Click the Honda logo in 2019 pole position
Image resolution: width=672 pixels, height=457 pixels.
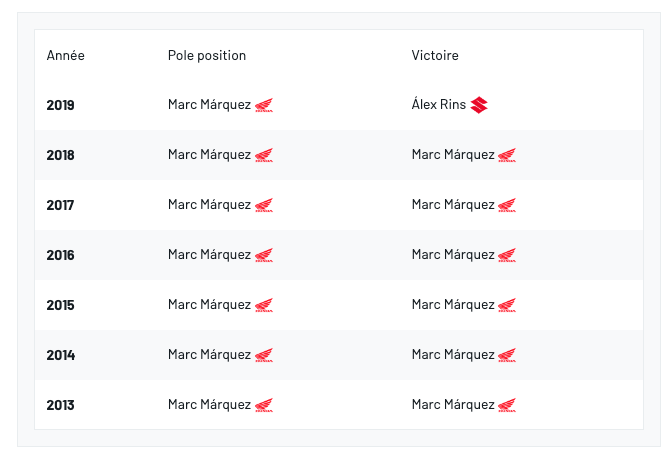click(264, 105)
